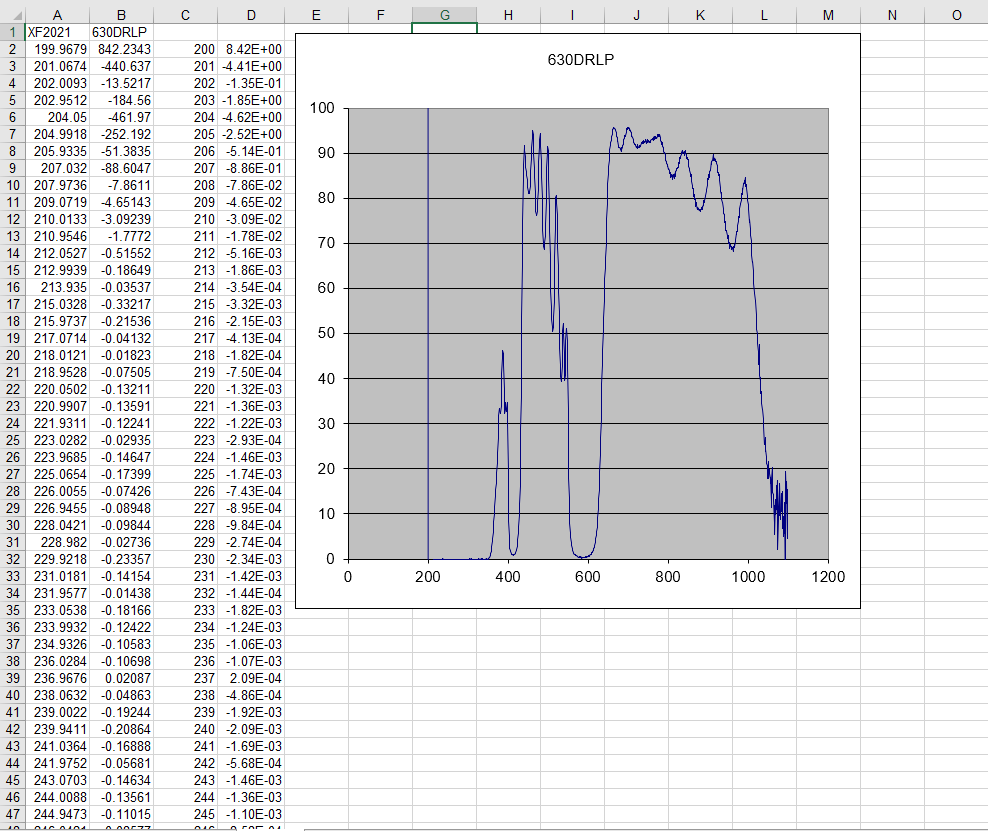Click the 1200 label on horizontal axis
Viewport: 988px width, 831px height.
(828, 577)
